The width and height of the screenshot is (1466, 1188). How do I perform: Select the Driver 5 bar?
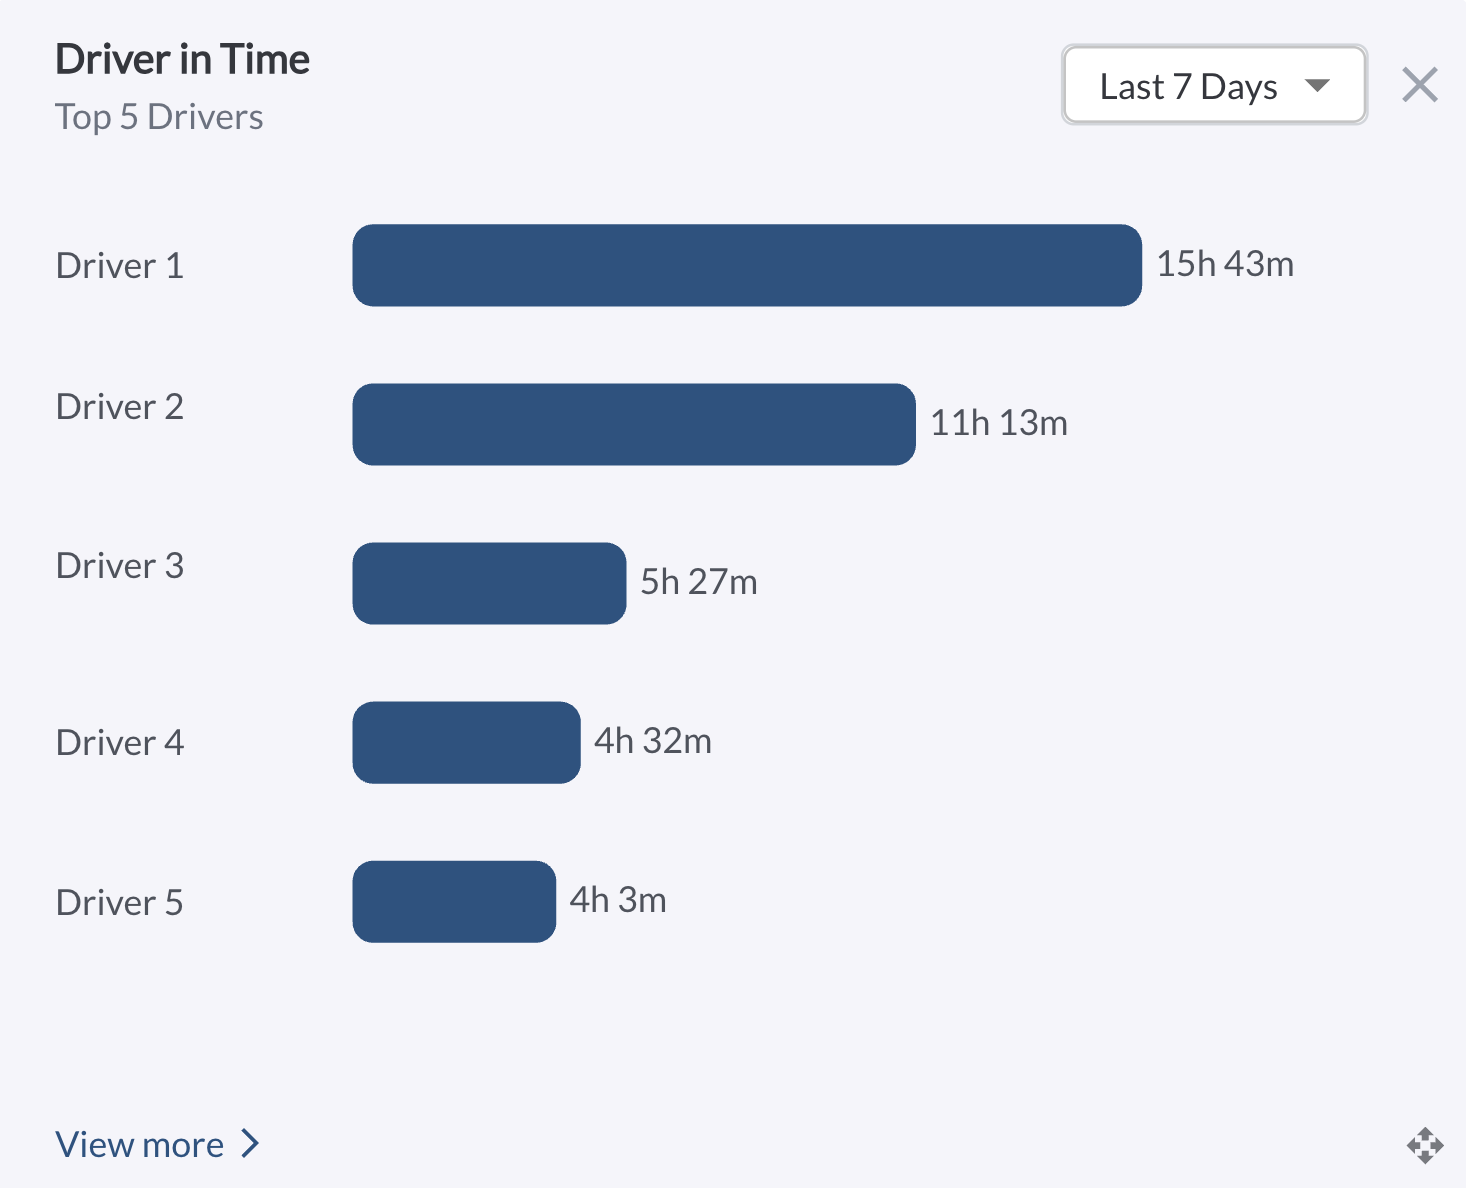click(454, 901)
